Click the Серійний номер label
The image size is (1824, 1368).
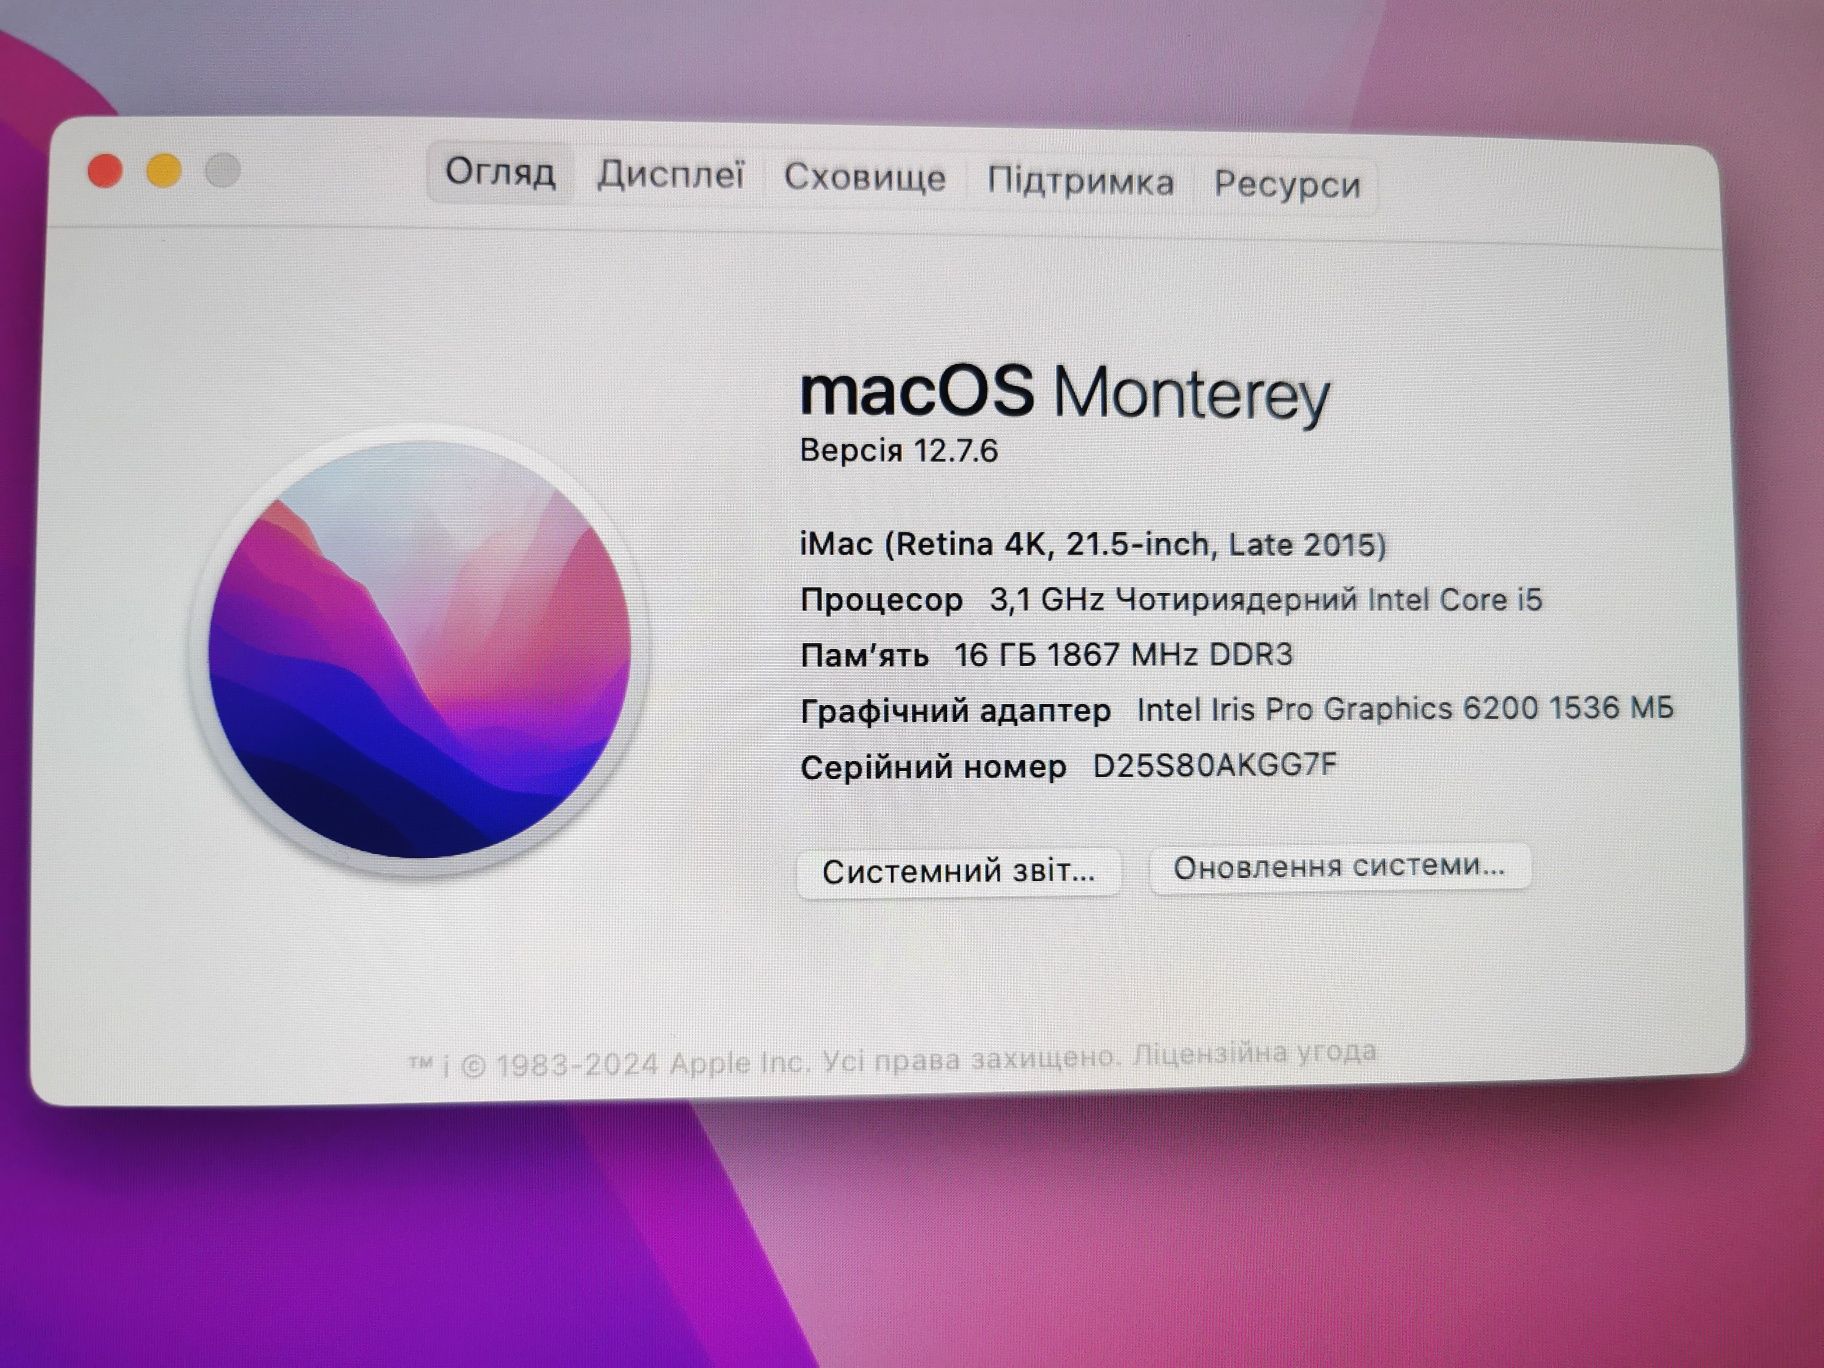(933, 767)
